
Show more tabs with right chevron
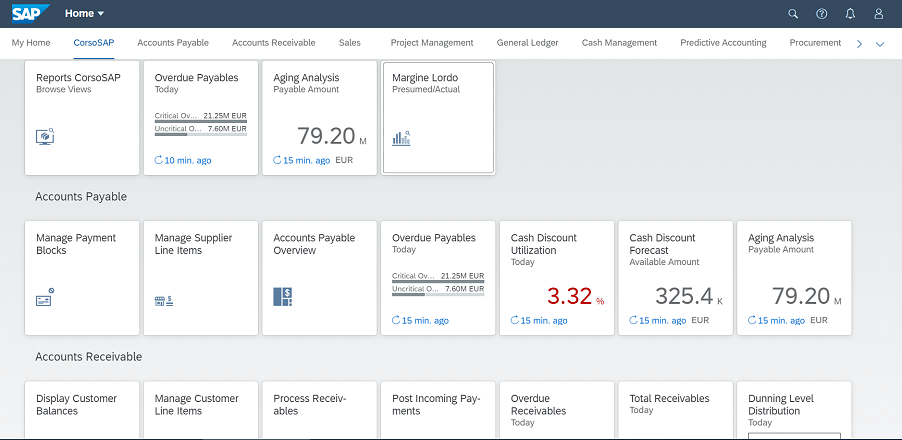tap(859, 44)
